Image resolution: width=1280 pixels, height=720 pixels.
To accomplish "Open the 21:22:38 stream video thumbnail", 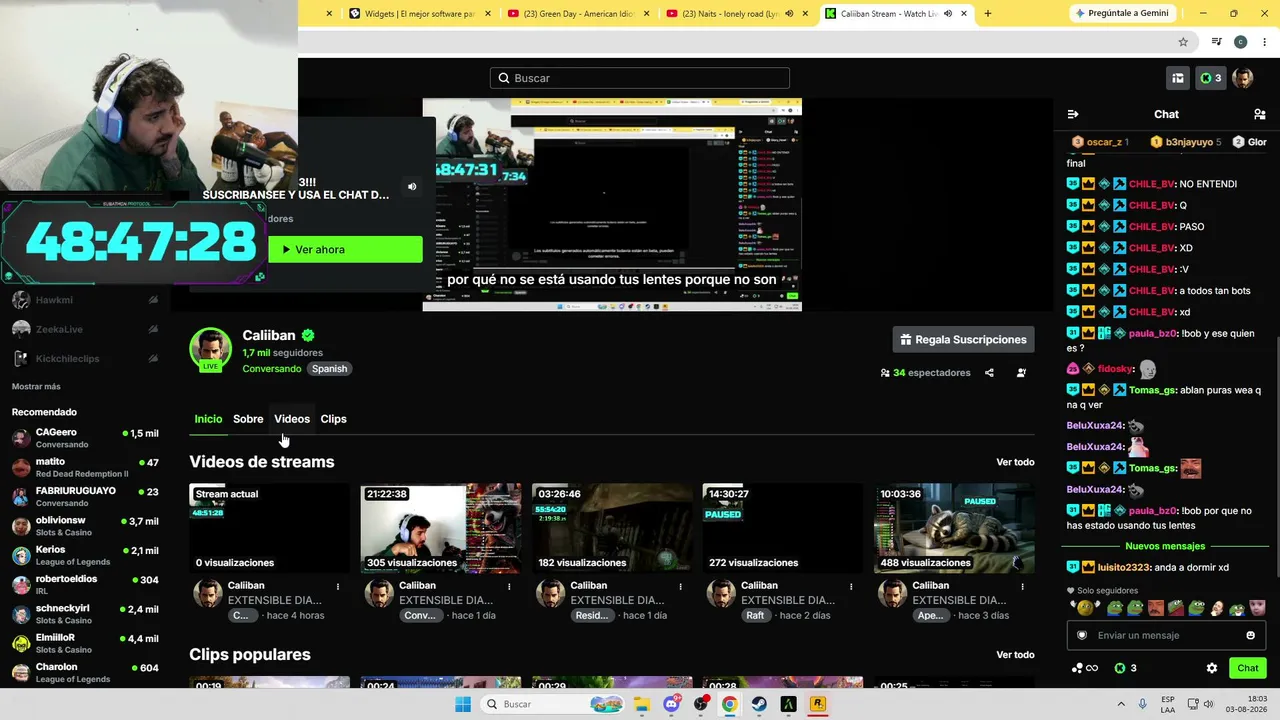I will [x=441, y=528].
